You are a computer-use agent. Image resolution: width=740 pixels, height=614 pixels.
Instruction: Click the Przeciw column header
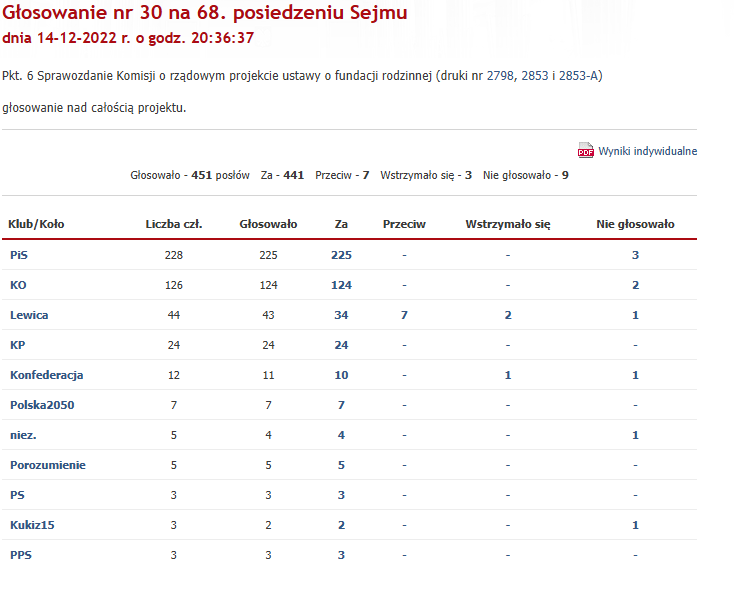pos(404,224)
